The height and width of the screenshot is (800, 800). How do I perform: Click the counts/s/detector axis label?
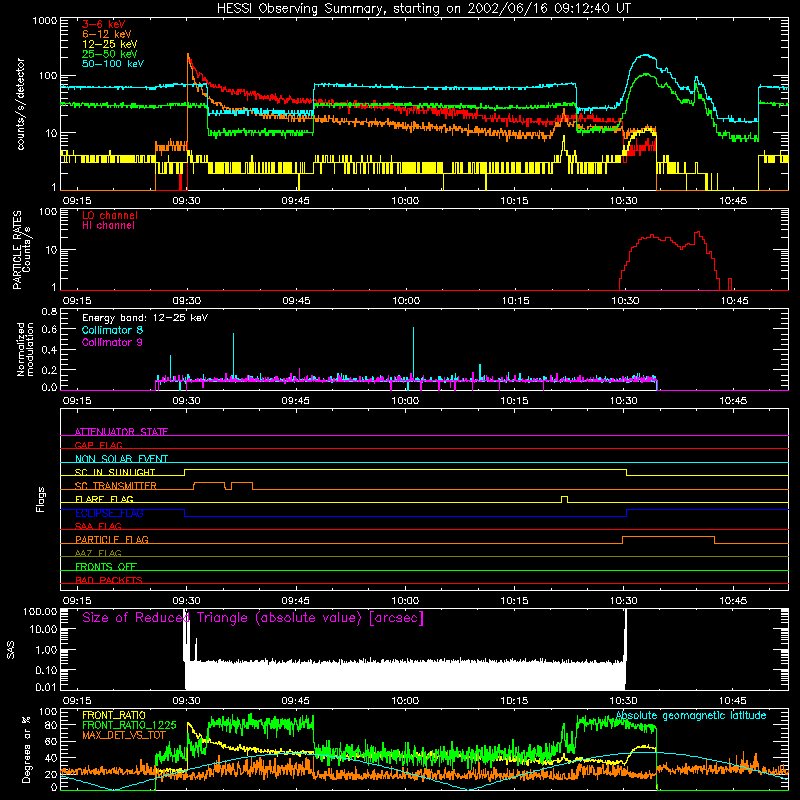coord(21,104)
